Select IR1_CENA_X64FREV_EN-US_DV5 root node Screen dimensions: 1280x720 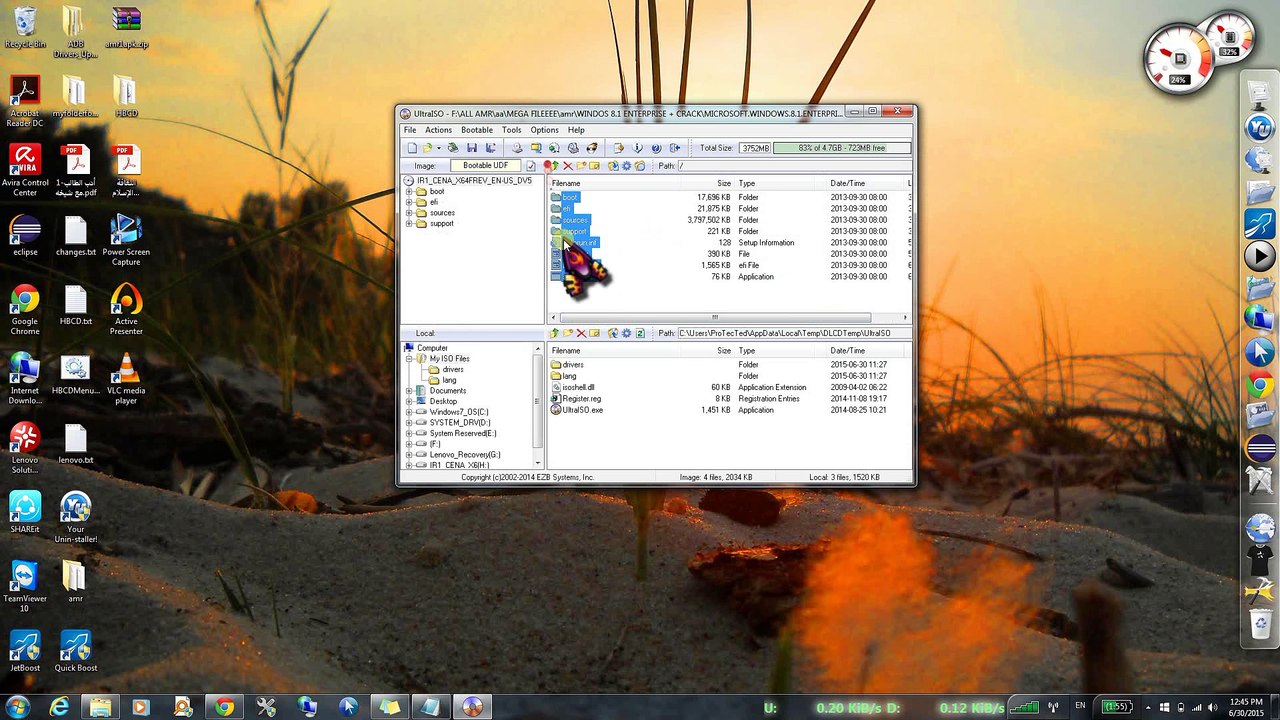[x=474, y=181]
